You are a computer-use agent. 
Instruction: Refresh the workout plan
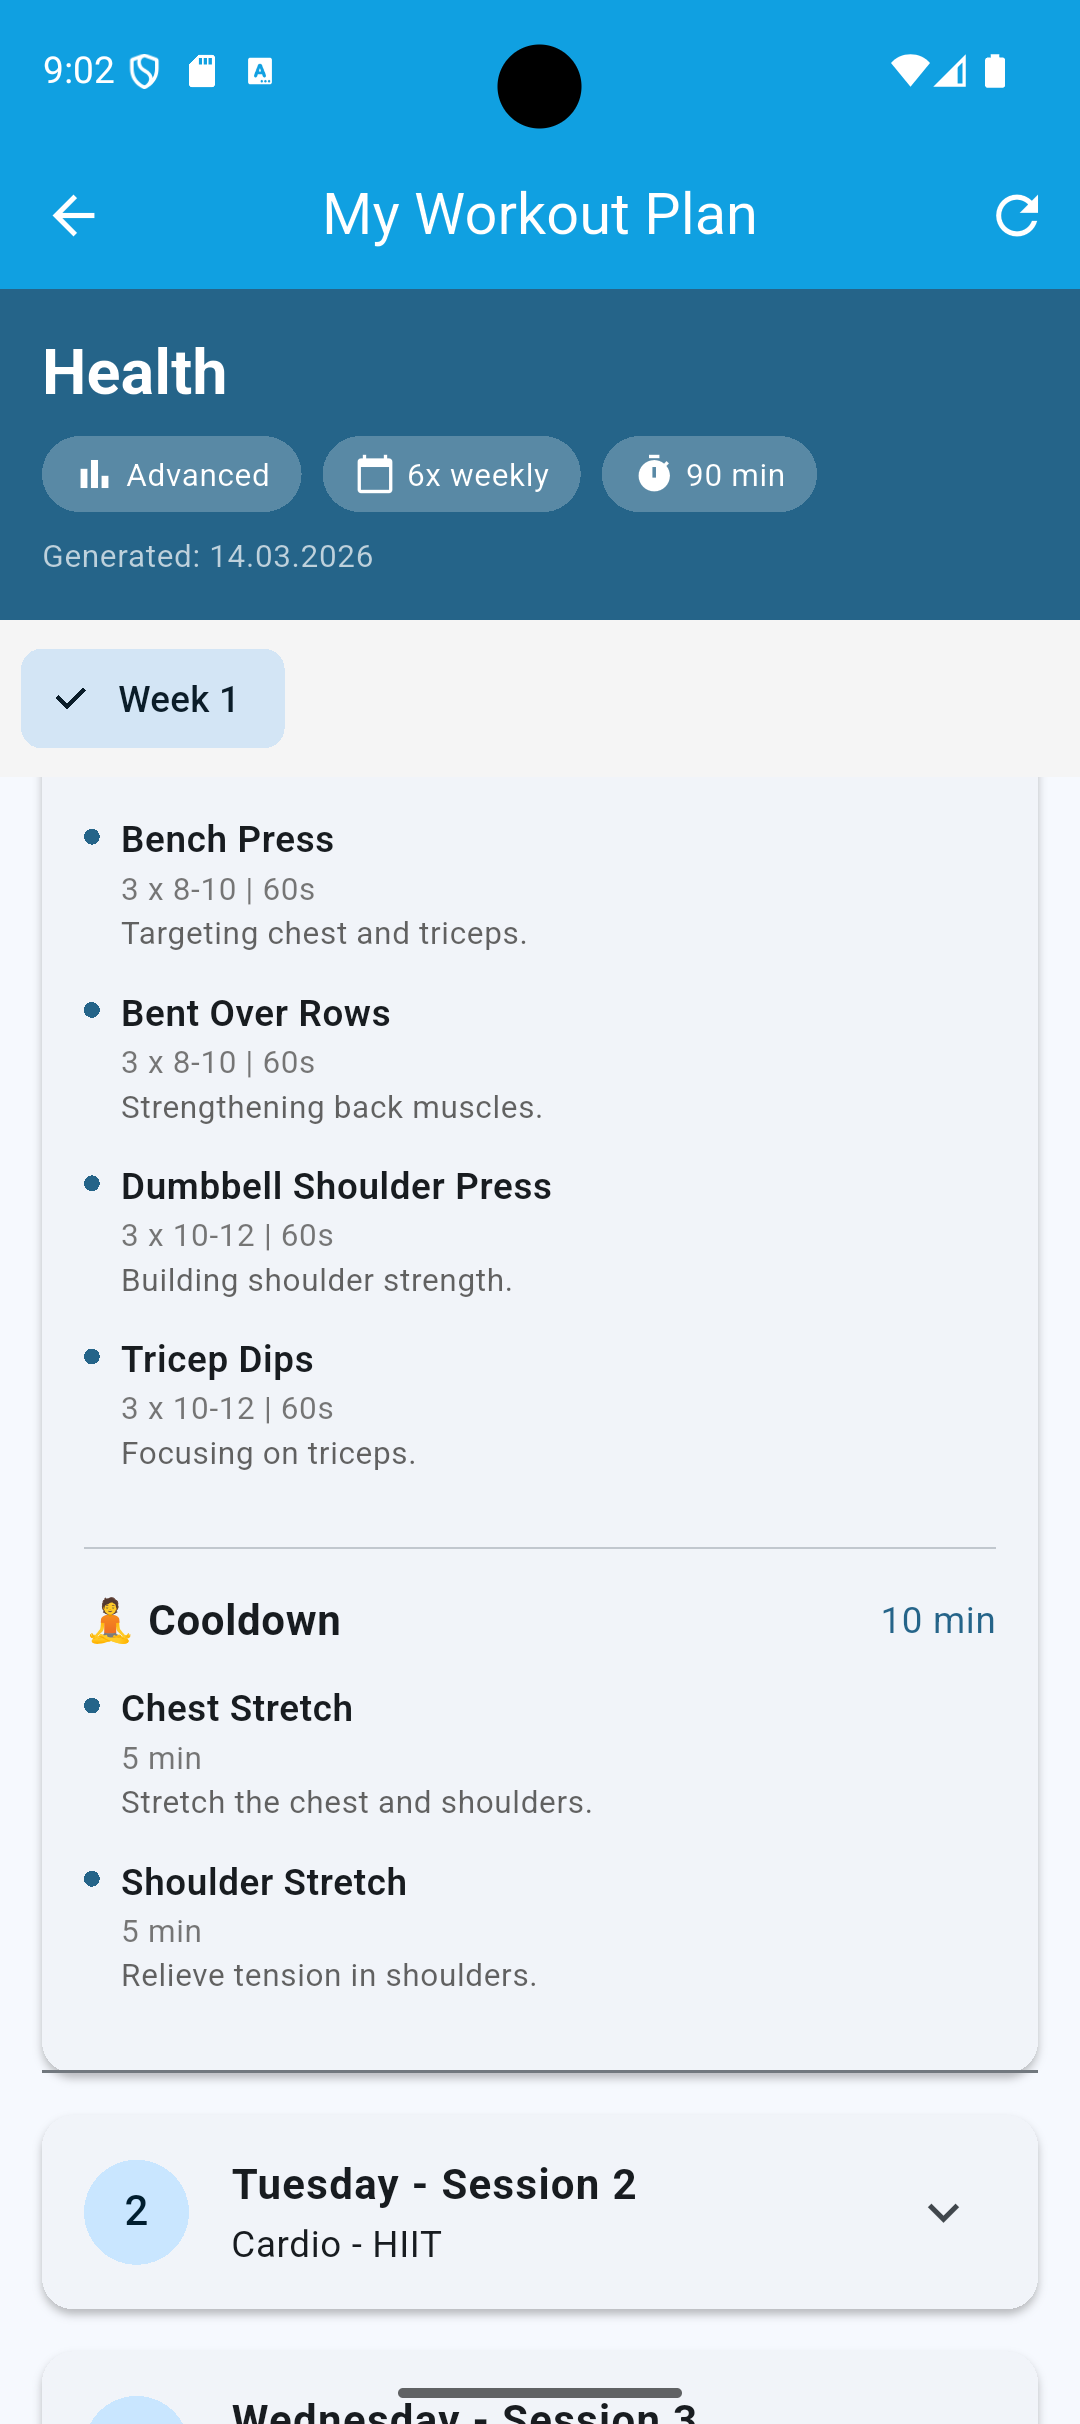[1017, 214]
